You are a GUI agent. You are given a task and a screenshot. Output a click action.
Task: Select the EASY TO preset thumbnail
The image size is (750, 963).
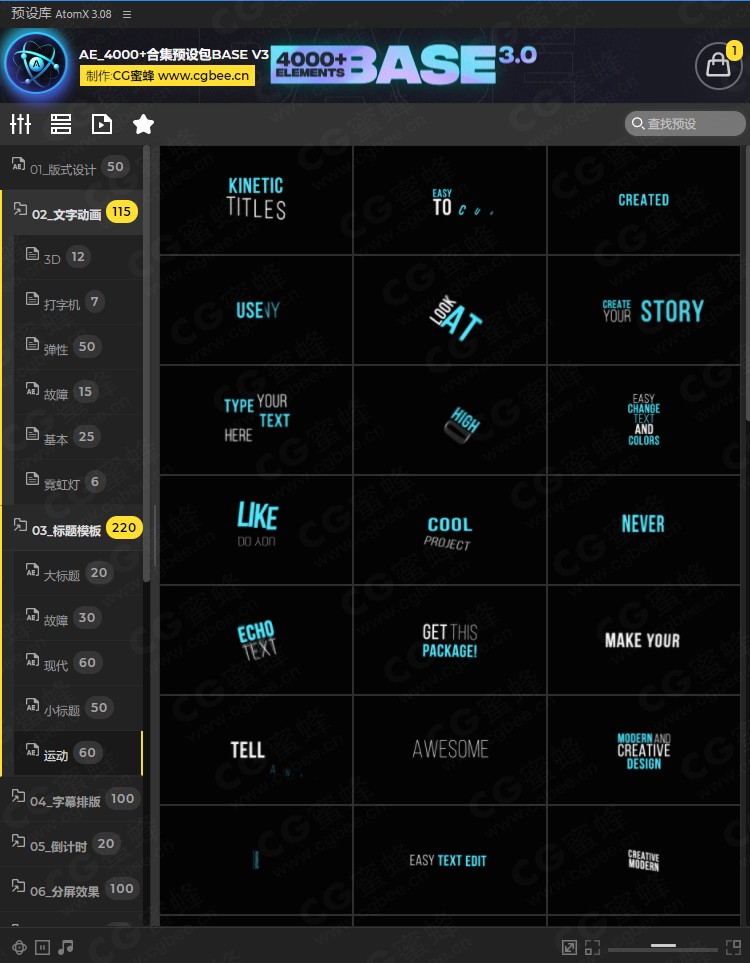click(x=450, y=200)
